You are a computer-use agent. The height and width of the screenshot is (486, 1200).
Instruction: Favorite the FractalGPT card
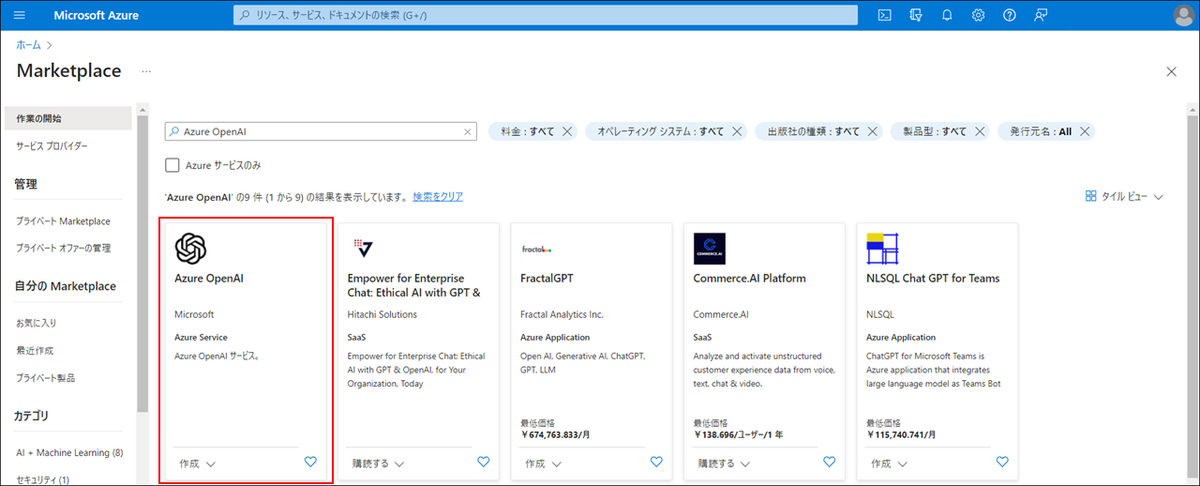click(x=656, y=462)
